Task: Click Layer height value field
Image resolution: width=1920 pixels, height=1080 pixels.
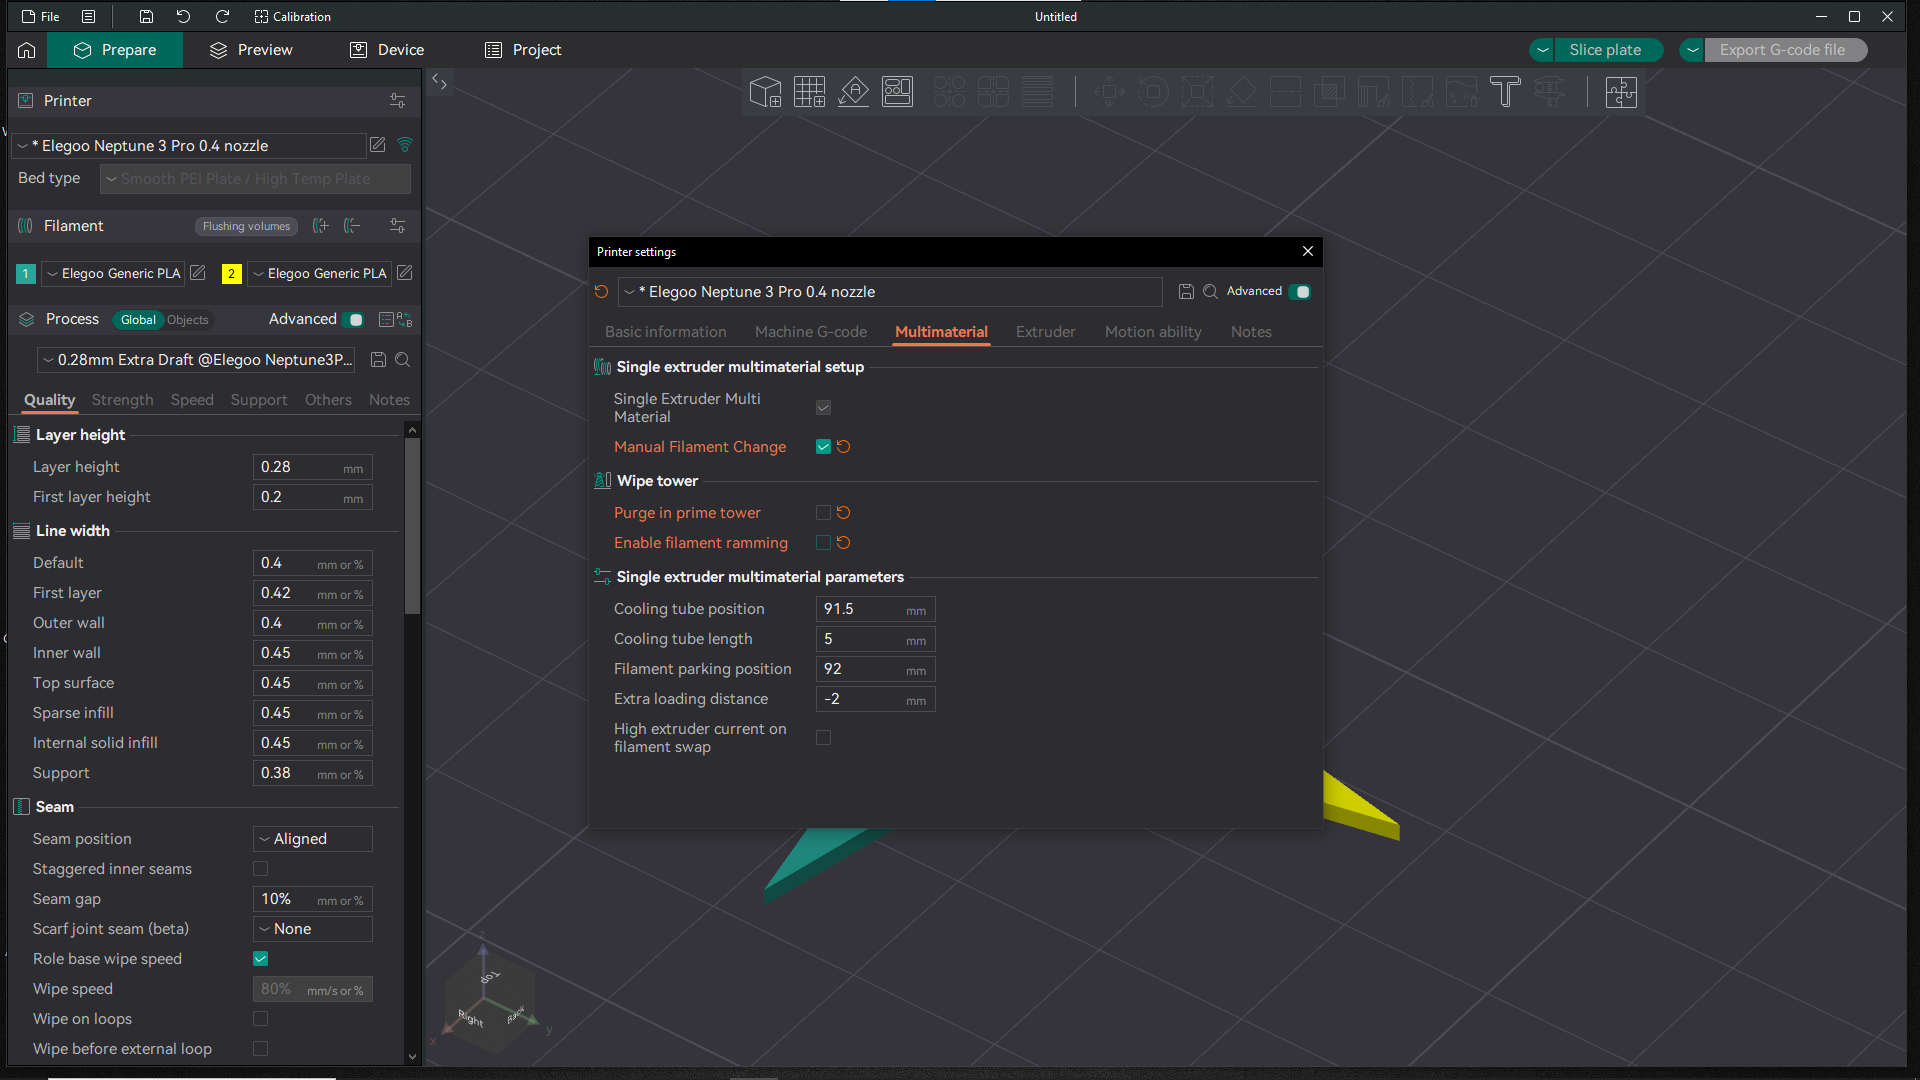Action: pyautogui.click(x=313, y=467)
